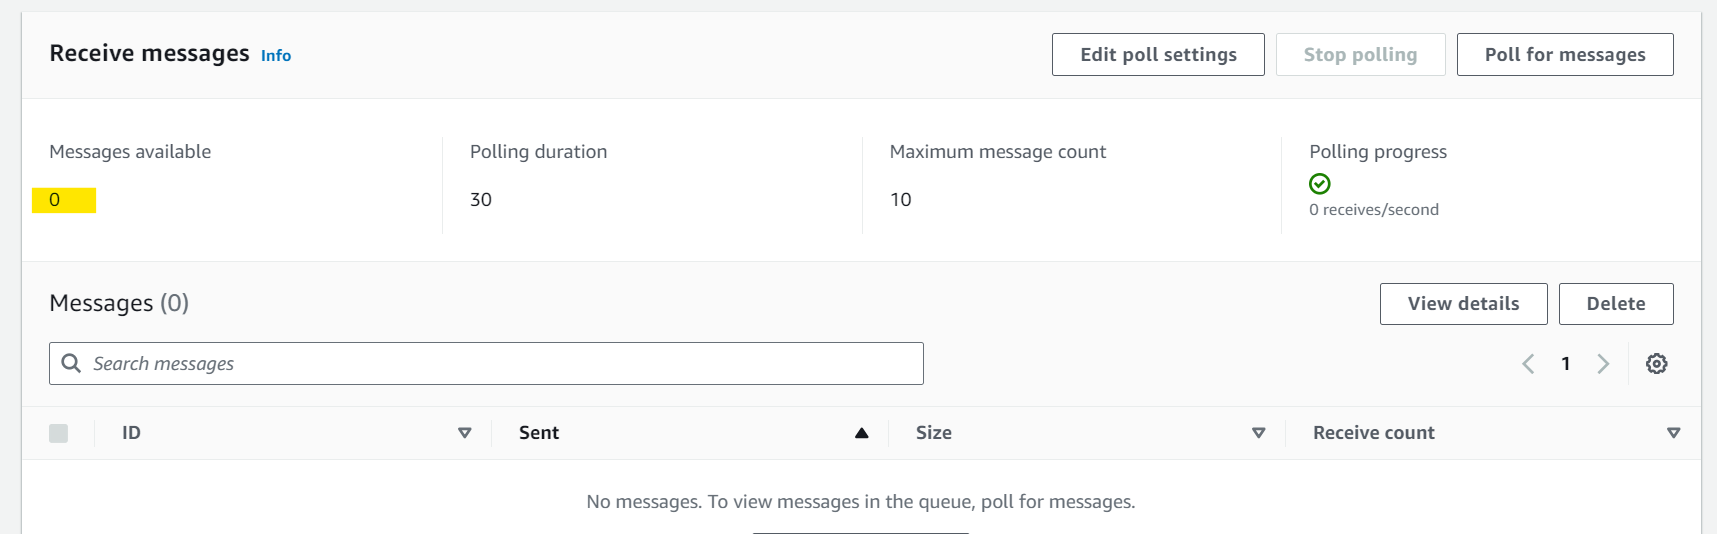Screen dimensions: 1717x534
Task: Go to next page of messages
Action: tap(1603, 364)
